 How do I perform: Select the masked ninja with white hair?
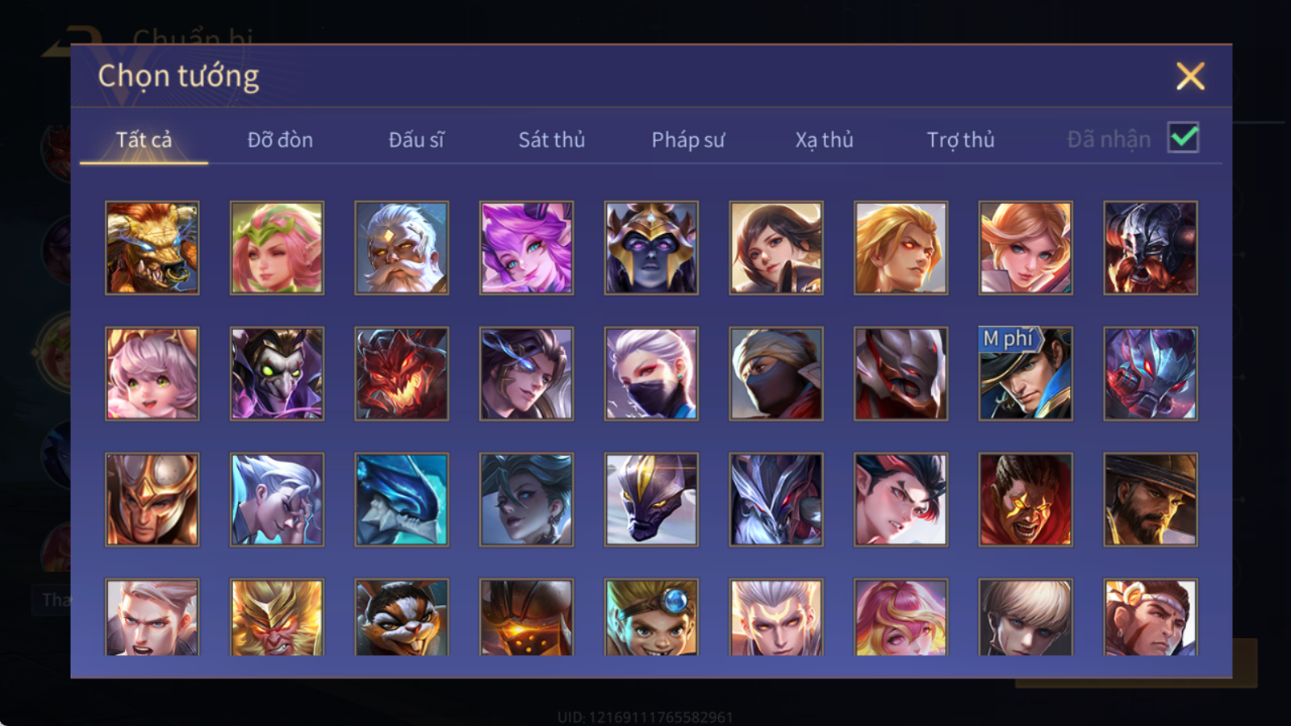point(651,374)
